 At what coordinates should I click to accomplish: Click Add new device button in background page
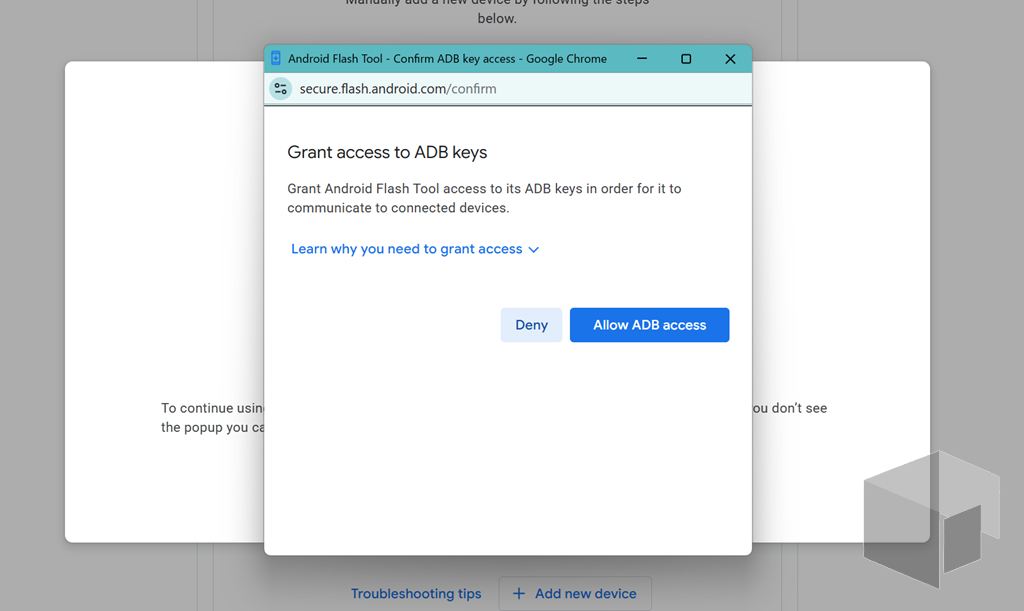click(575, 593)
